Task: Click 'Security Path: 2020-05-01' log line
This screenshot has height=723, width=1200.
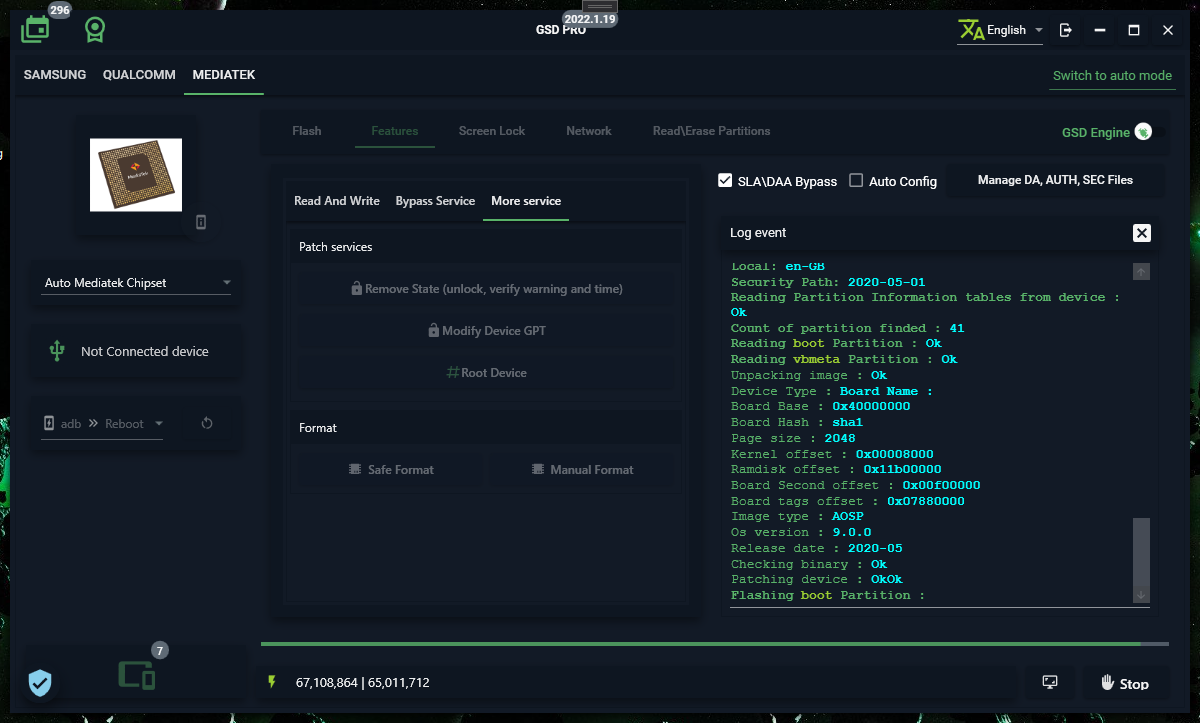Action: [828, 282]
